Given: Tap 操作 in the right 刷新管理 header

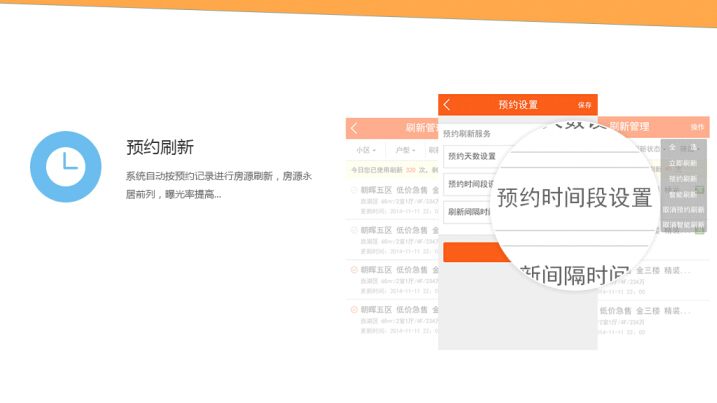Looking at the screenshot, I should pos(697,127).
